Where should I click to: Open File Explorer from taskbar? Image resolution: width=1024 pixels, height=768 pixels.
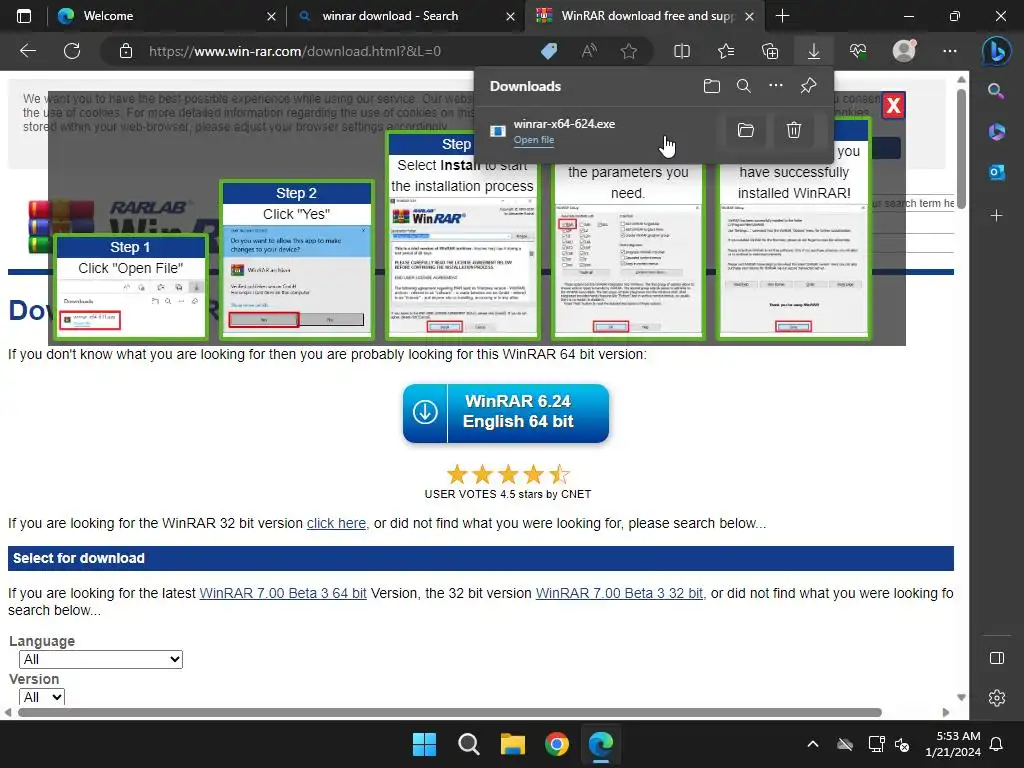513,744
